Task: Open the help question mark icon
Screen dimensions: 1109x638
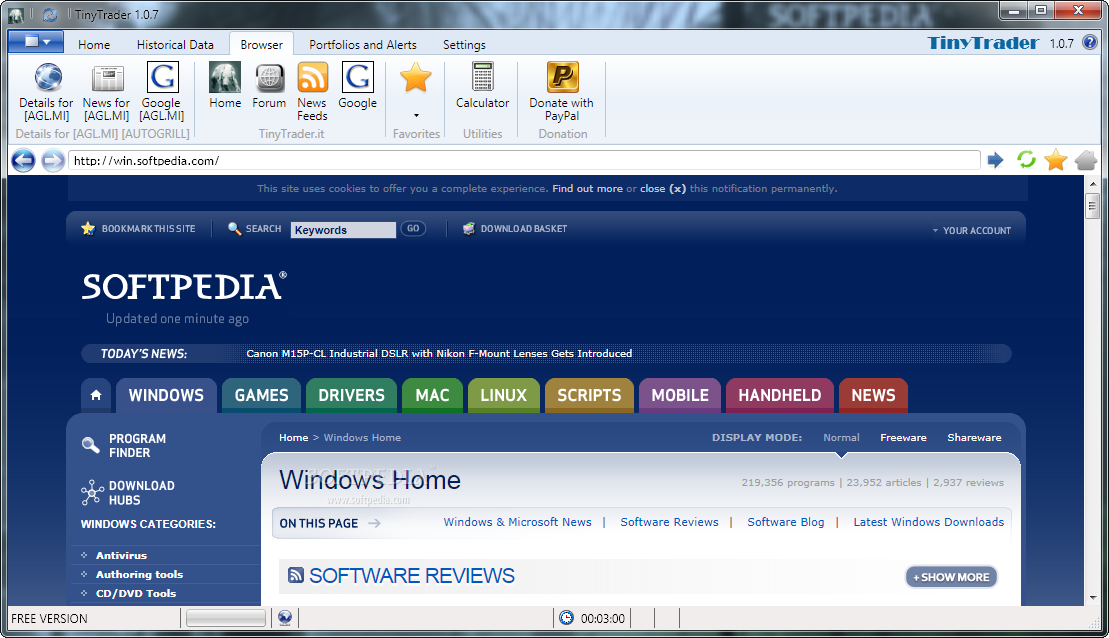Action: point(1091,42)
